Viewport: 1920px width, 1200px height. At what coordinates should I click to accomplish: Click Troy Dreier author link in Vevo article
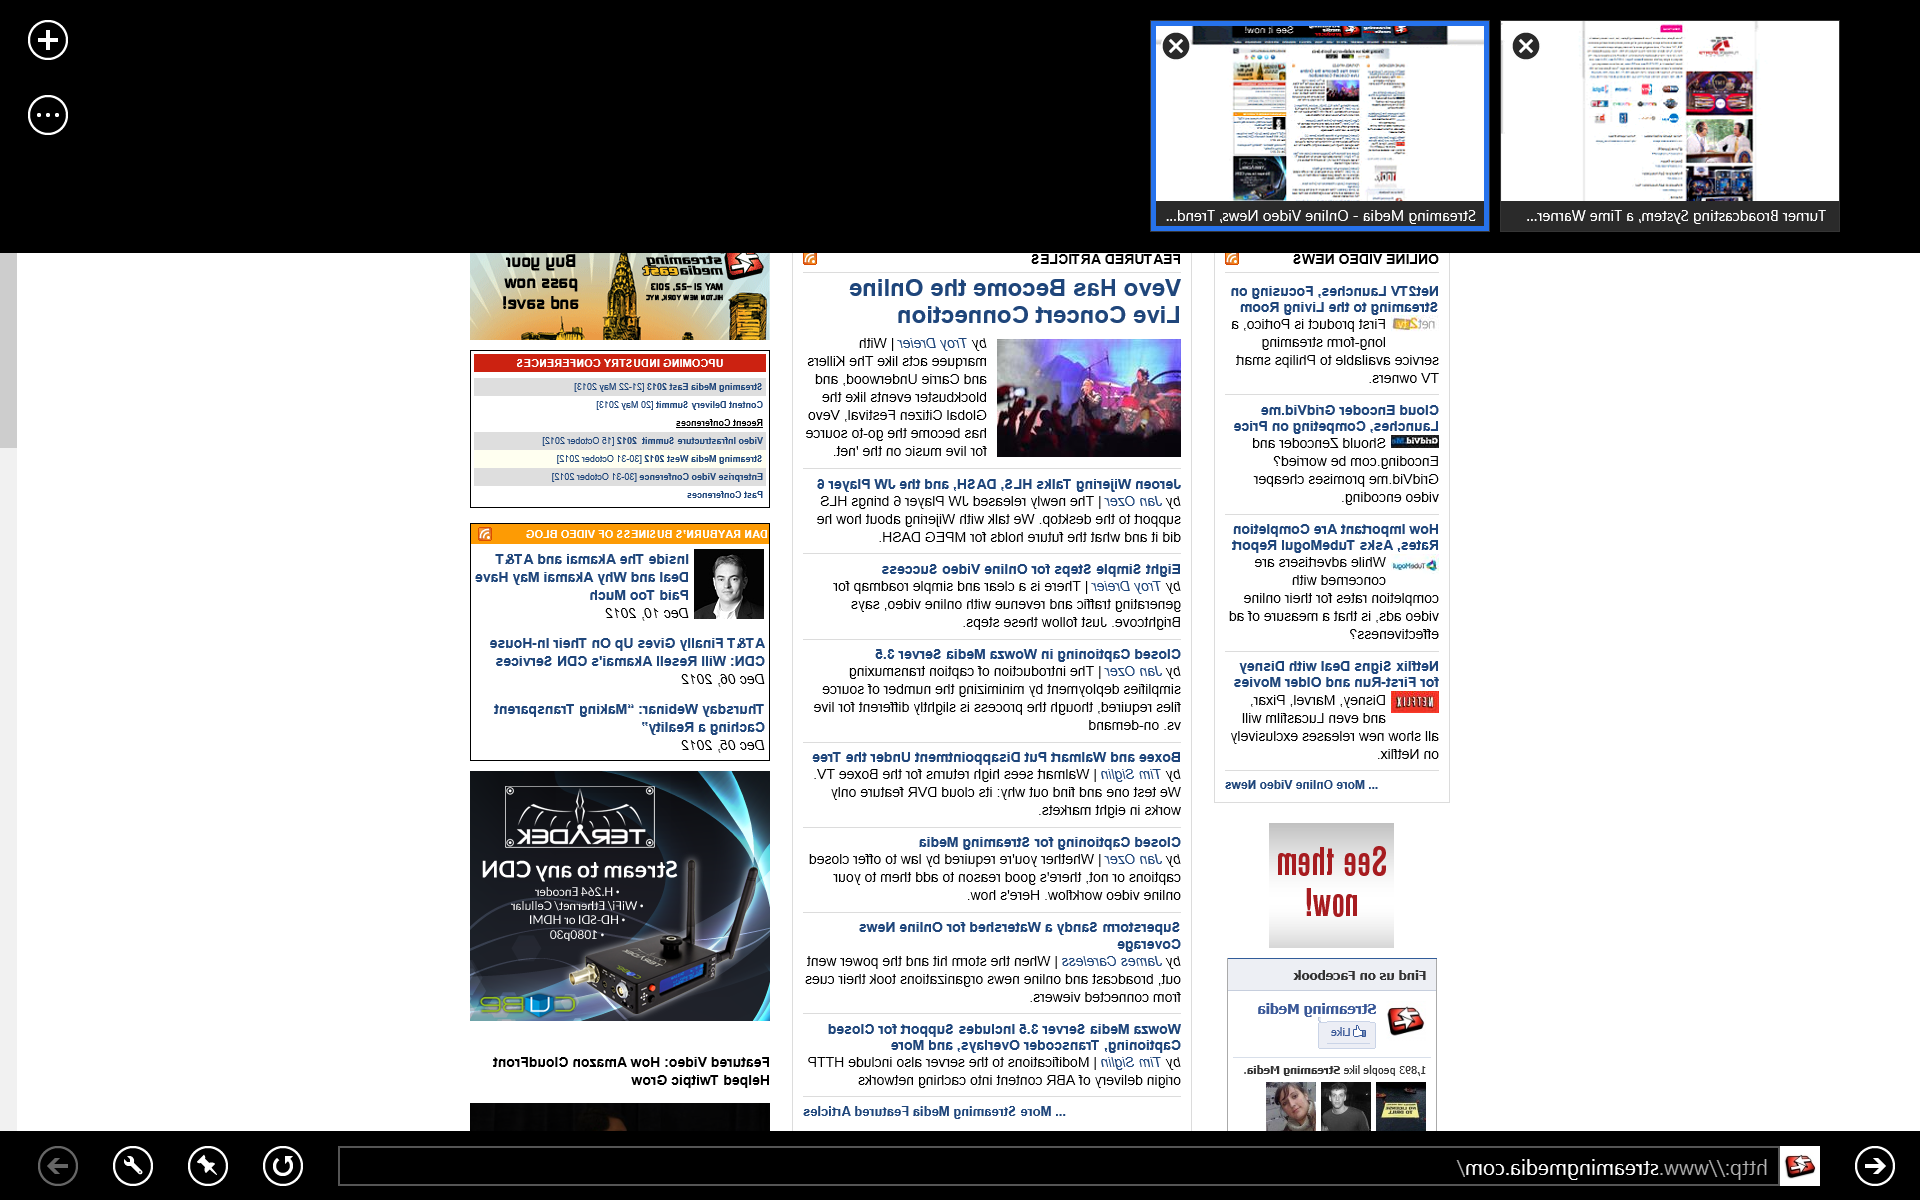point(932,343)
